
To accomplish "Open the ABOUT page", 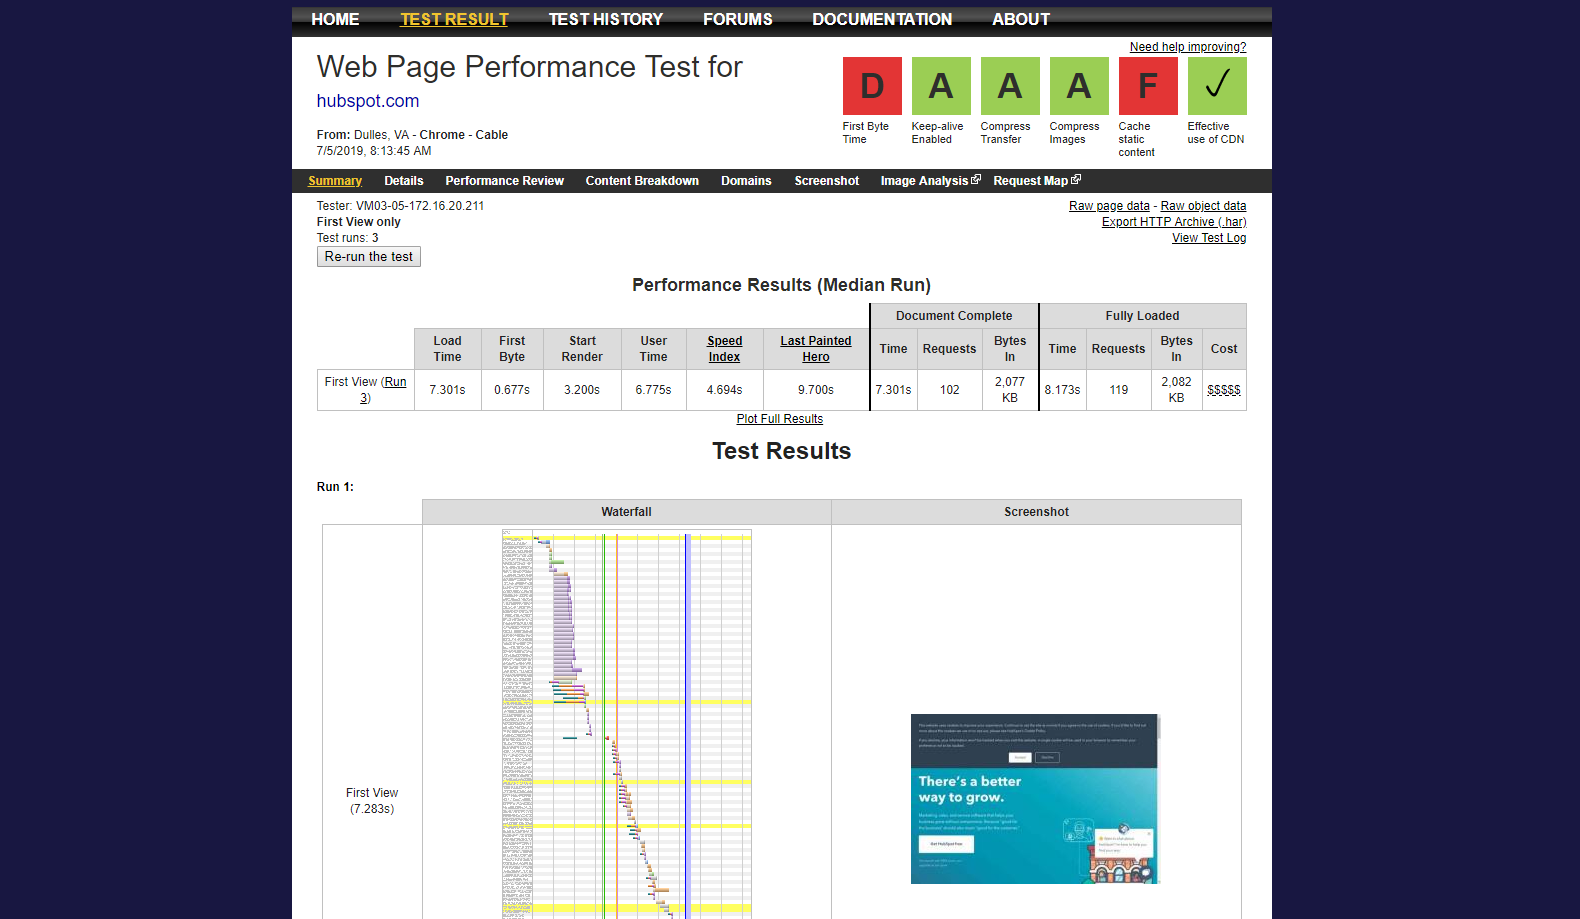I will (x=1021, y=19).
